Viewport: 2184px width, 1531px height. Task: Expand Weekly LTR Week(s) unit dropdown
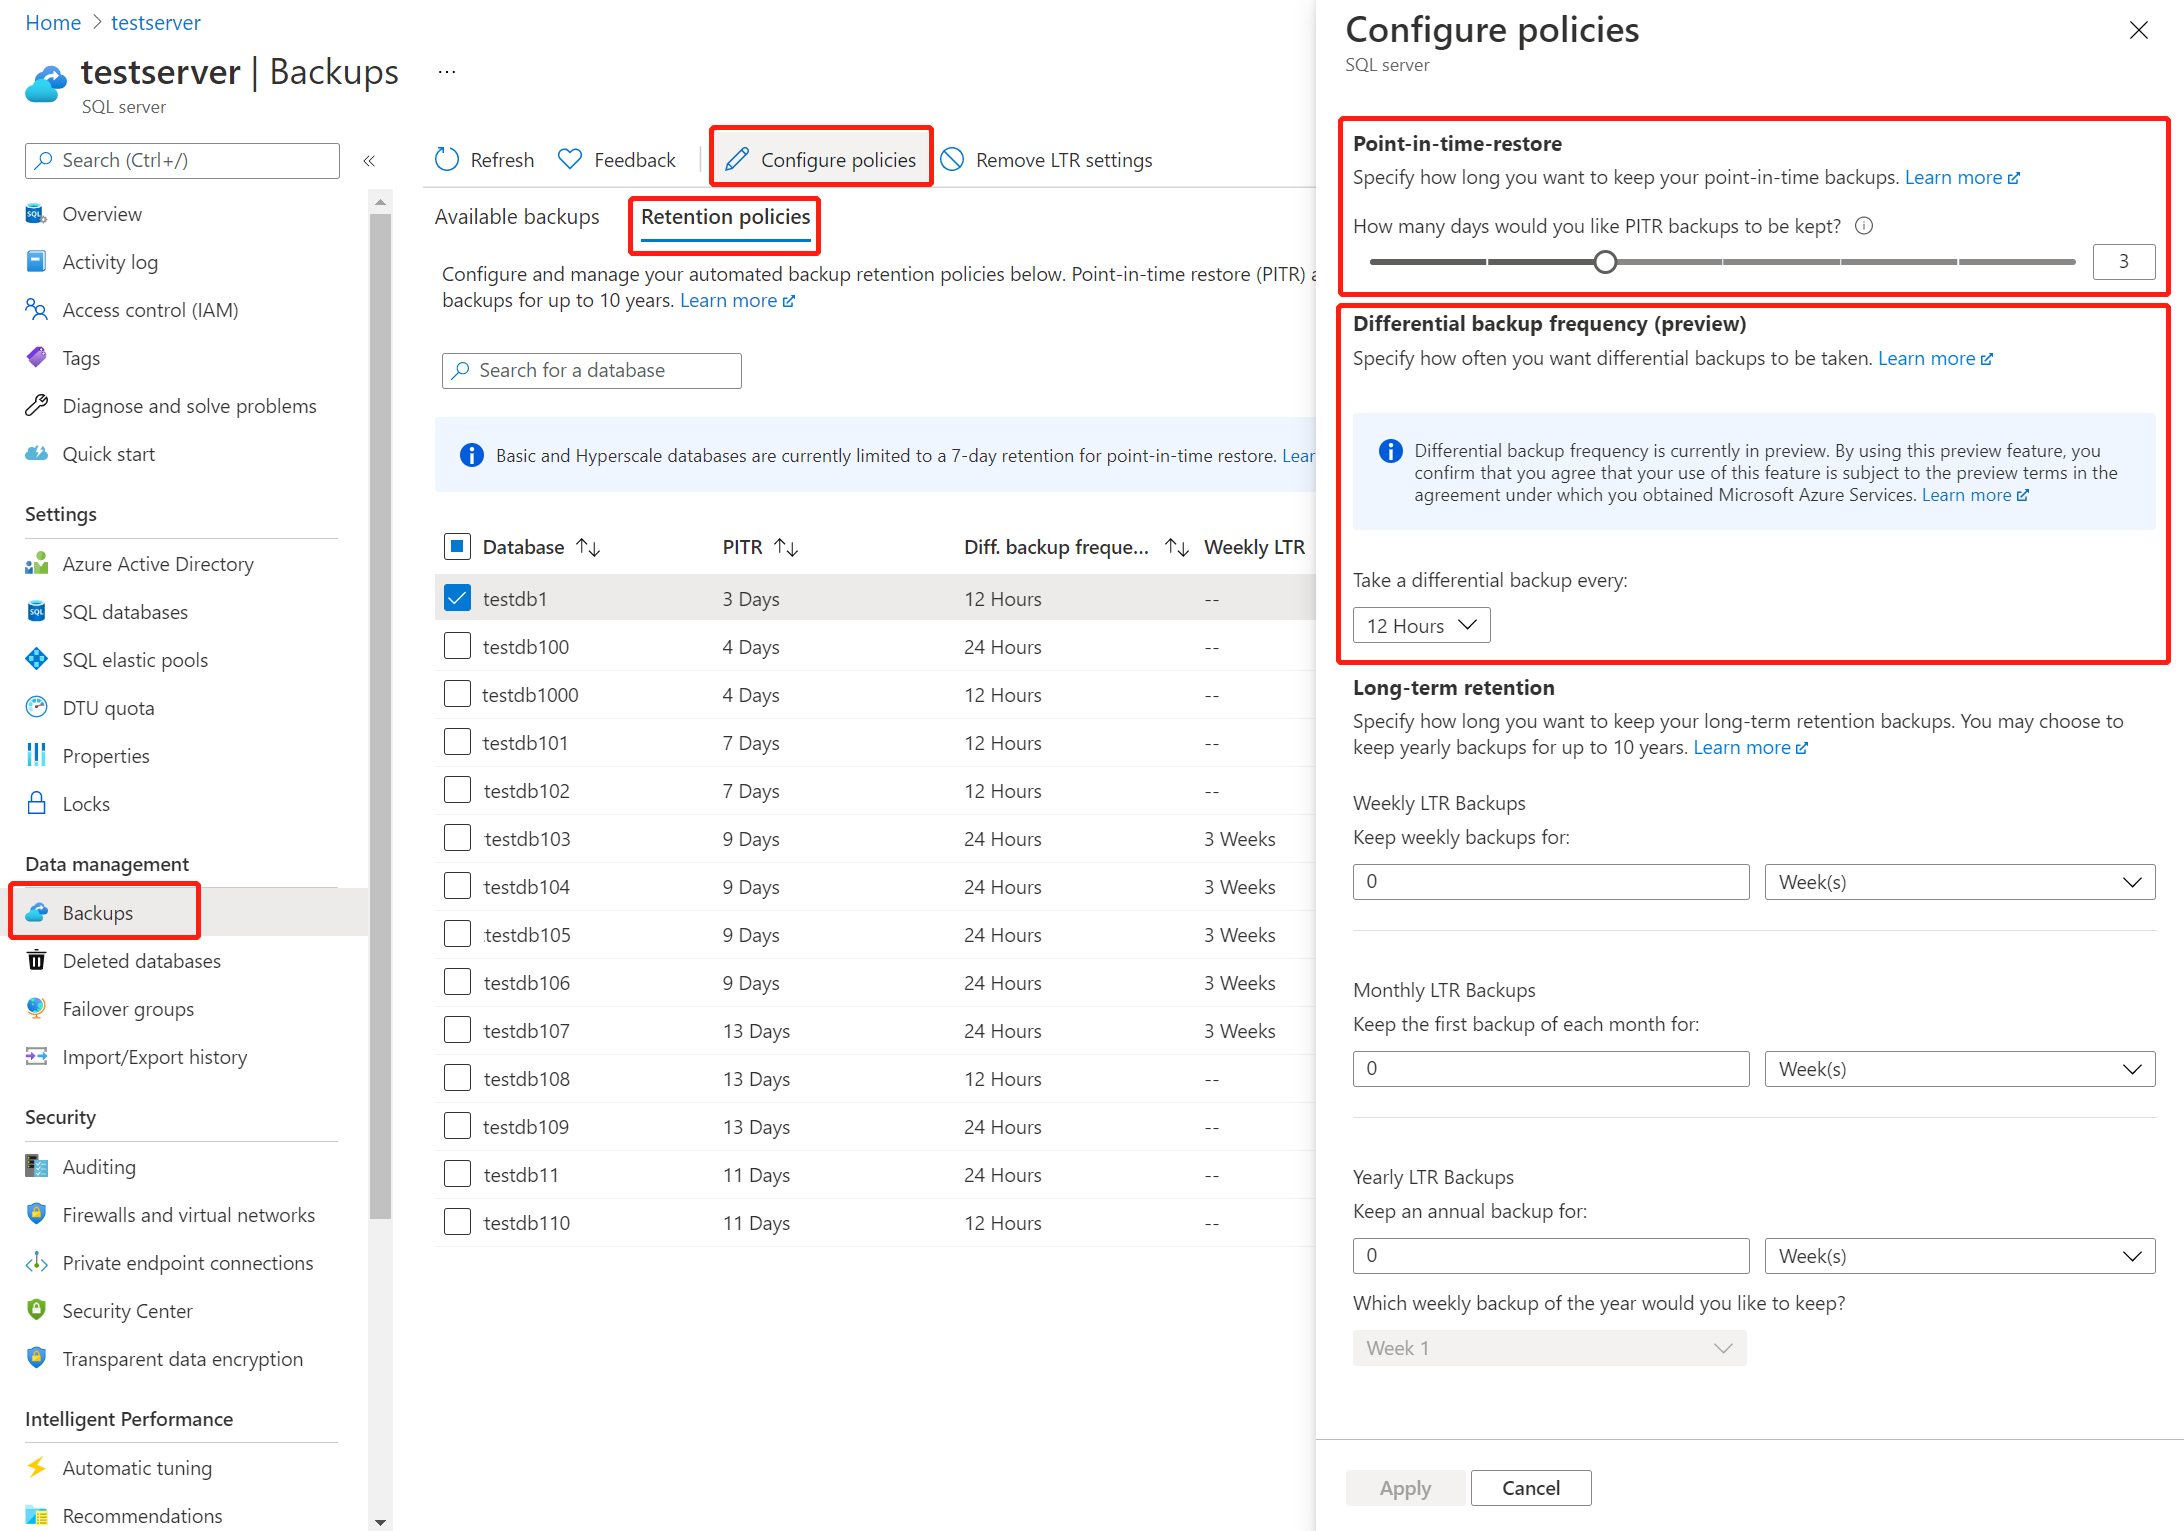coord(1959,882)
